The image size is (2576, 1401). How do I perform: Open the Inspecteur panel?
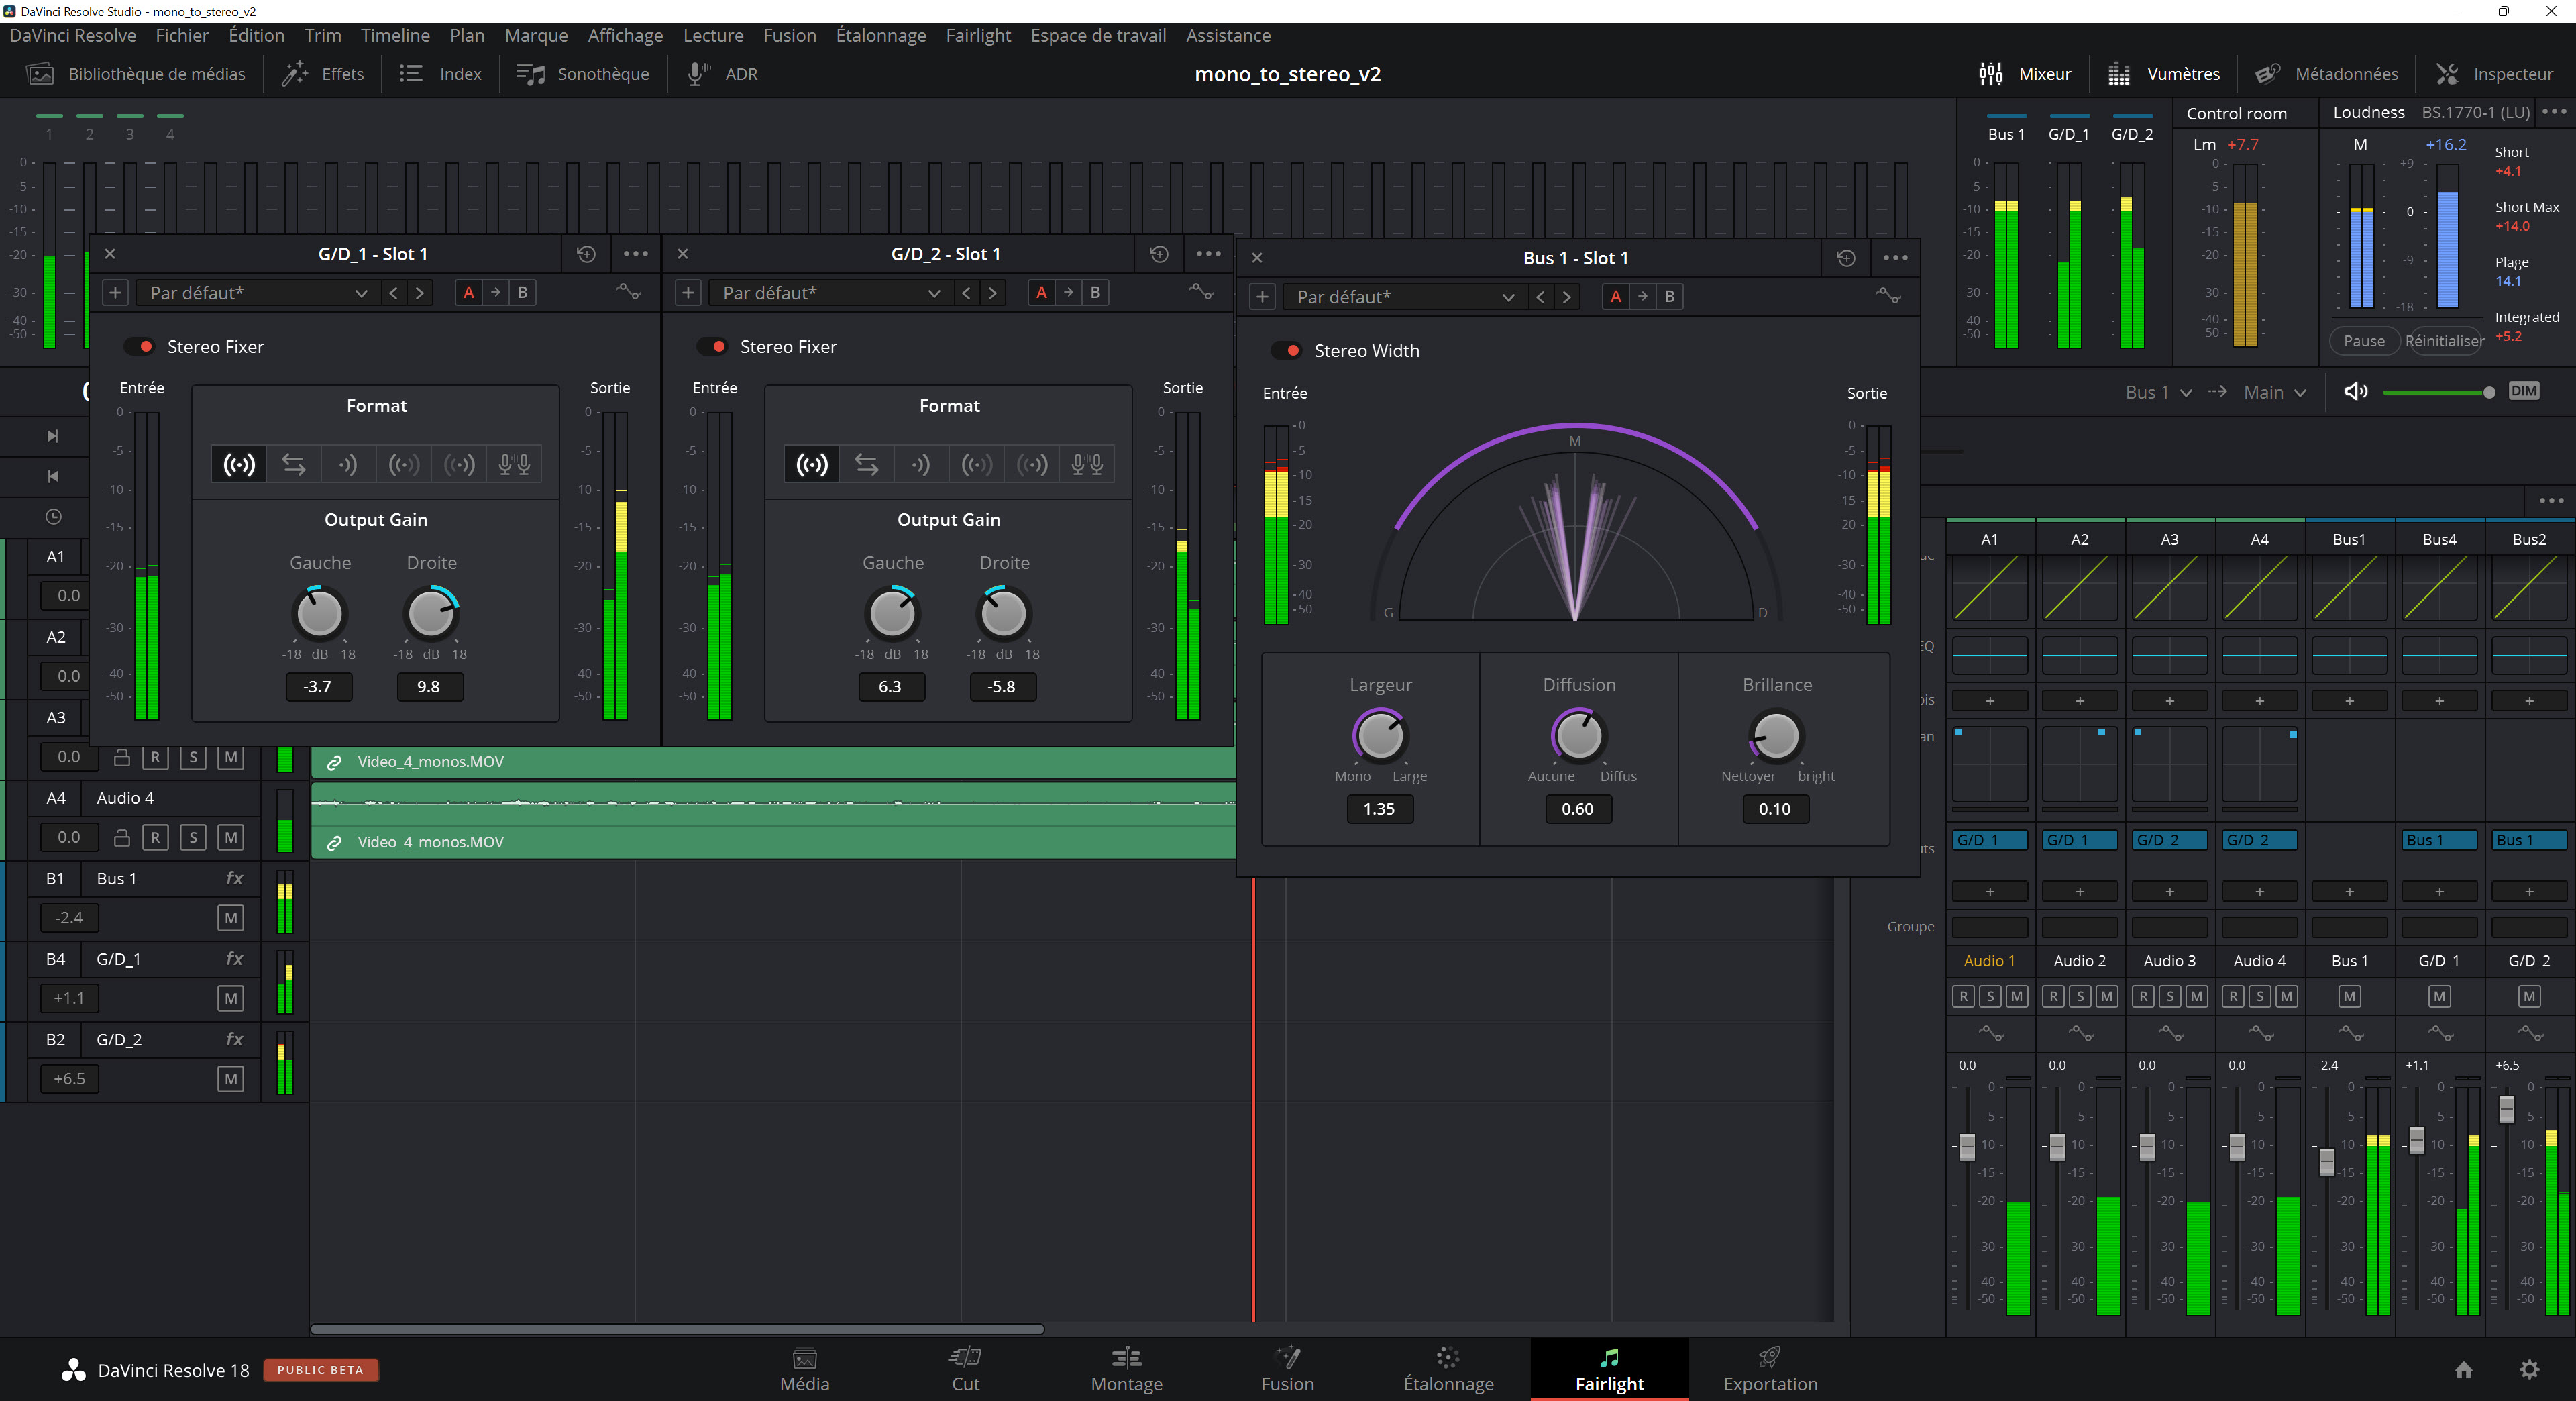(2494, 74)
